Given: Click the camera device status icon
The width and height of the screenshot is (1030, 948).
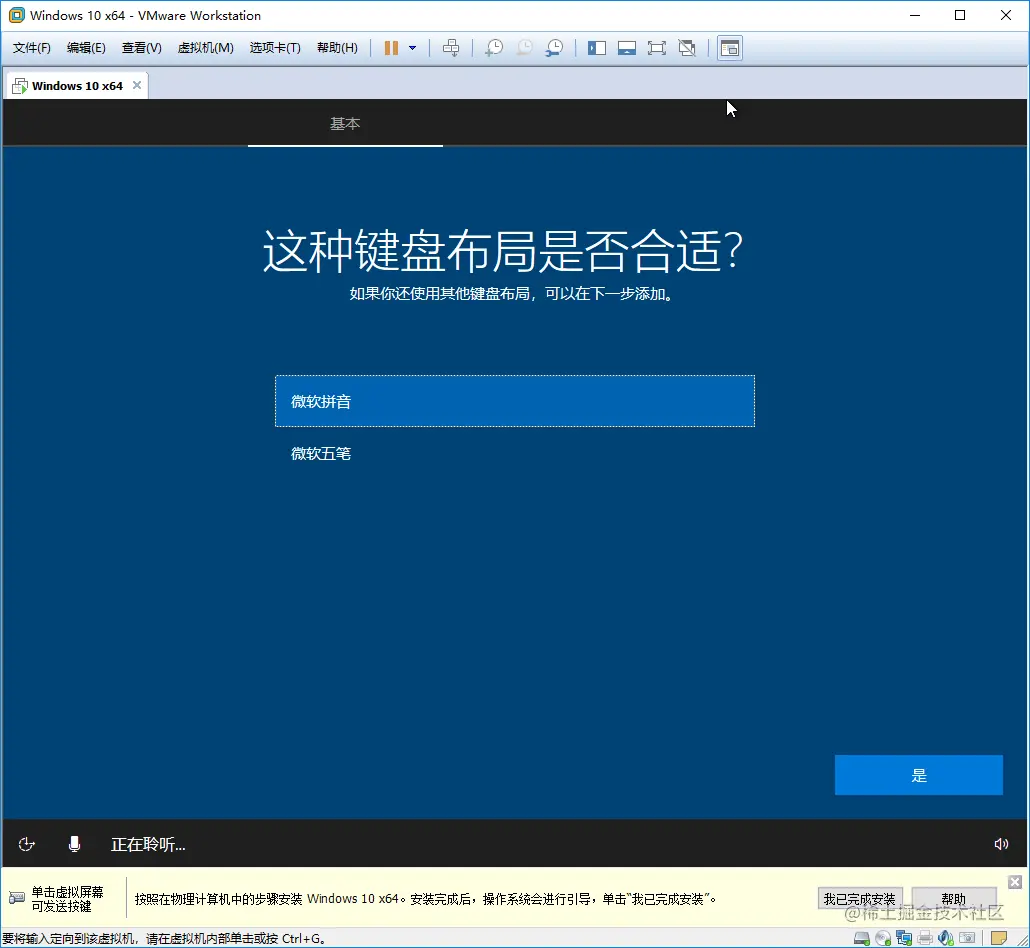Looking at the screenshot, I should 967,938.
